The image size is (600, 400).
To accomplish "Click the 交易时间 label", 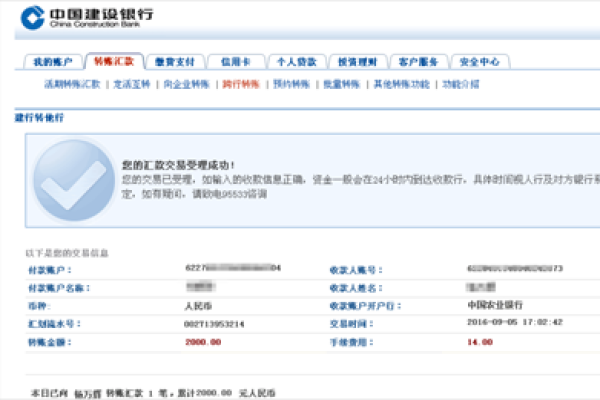I will pos(351,324).
